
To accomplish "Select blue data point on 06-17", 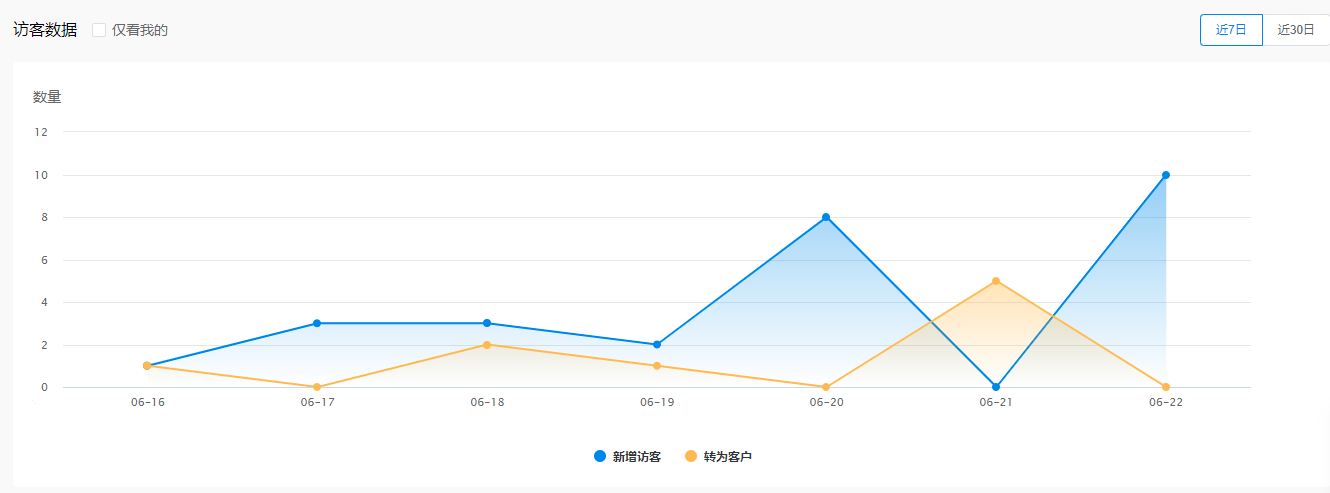I will (317, 323).
